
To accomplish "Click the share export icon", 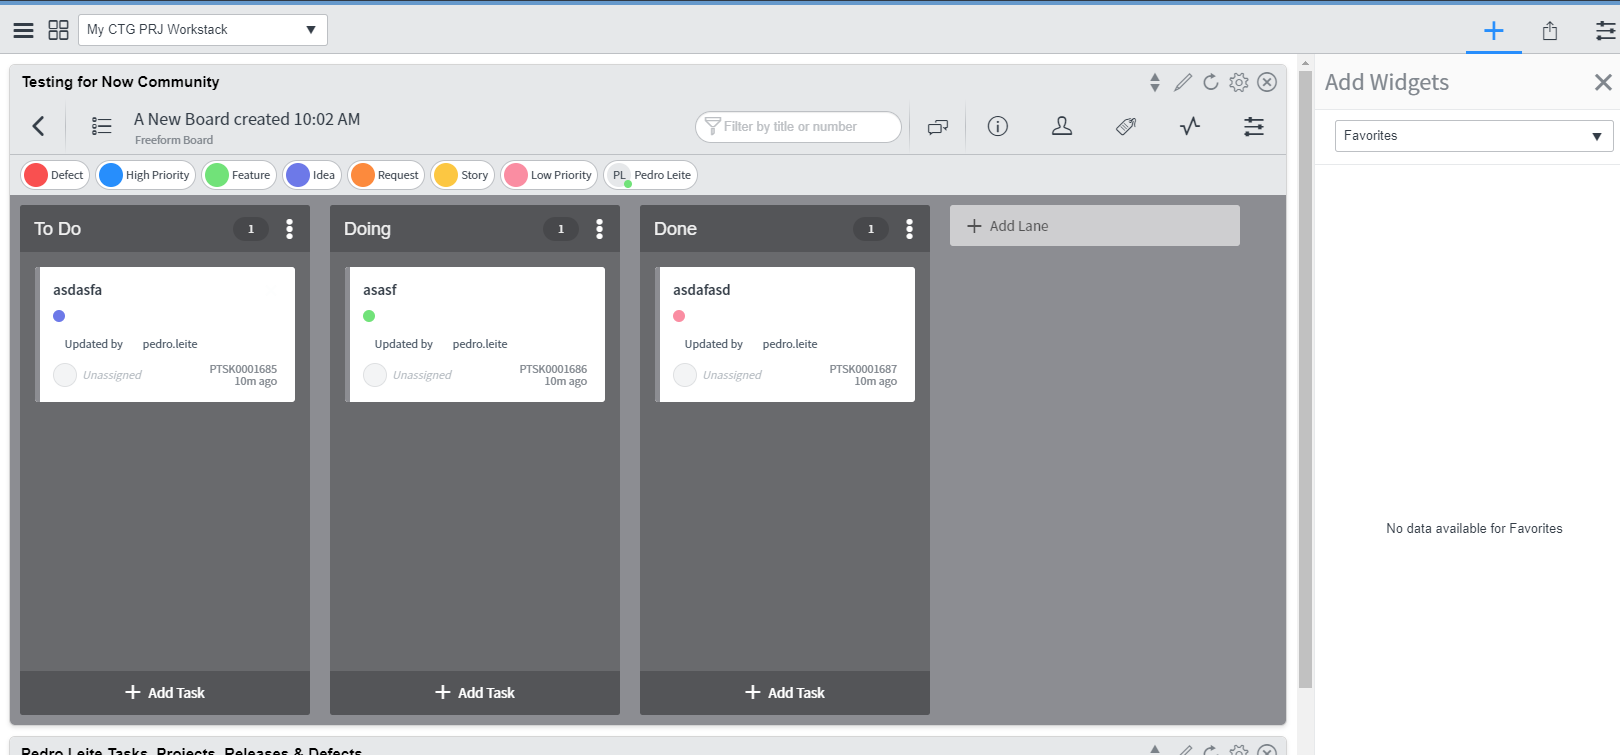I will tap(1550, 31).
